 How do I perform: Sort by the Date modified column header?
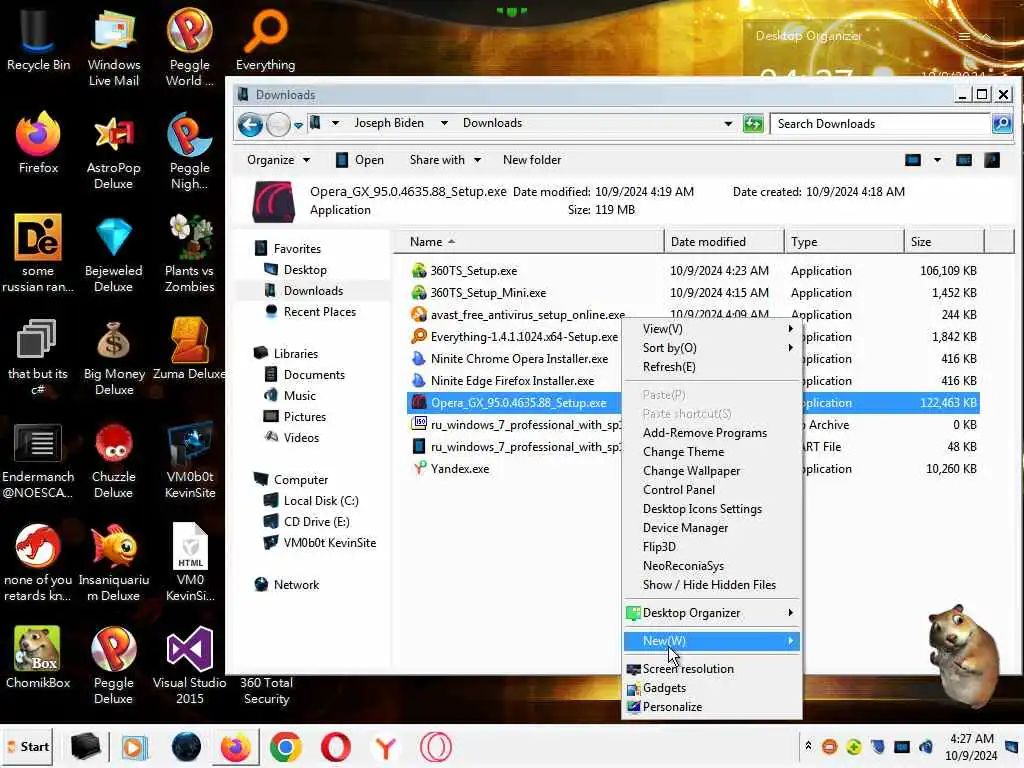pyautogui.click(x=724, y=242)
